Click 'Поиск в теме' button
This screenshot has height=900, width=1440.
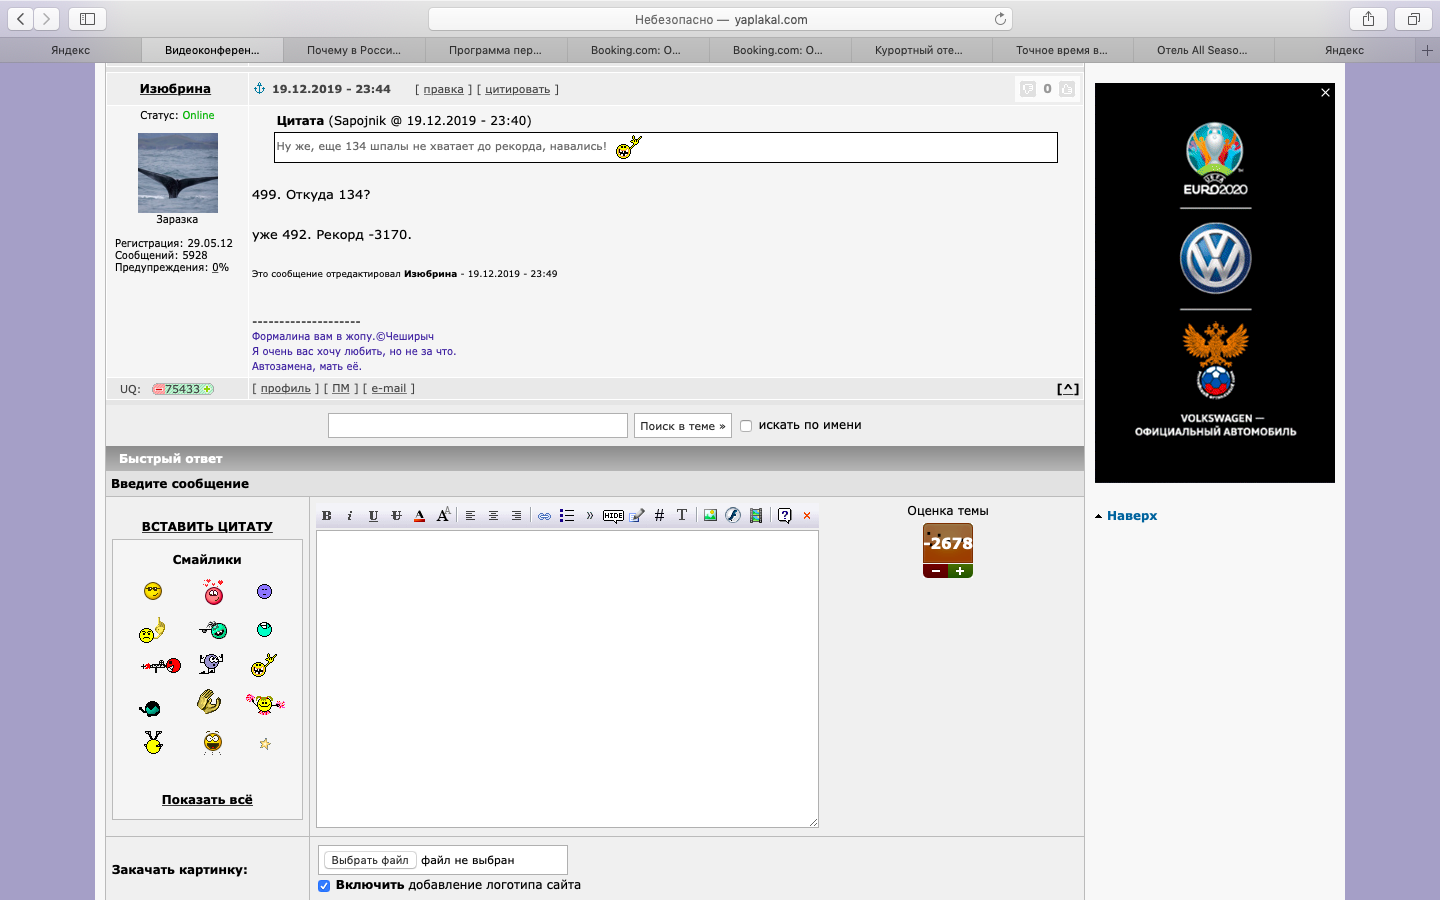tap(683, 426)
